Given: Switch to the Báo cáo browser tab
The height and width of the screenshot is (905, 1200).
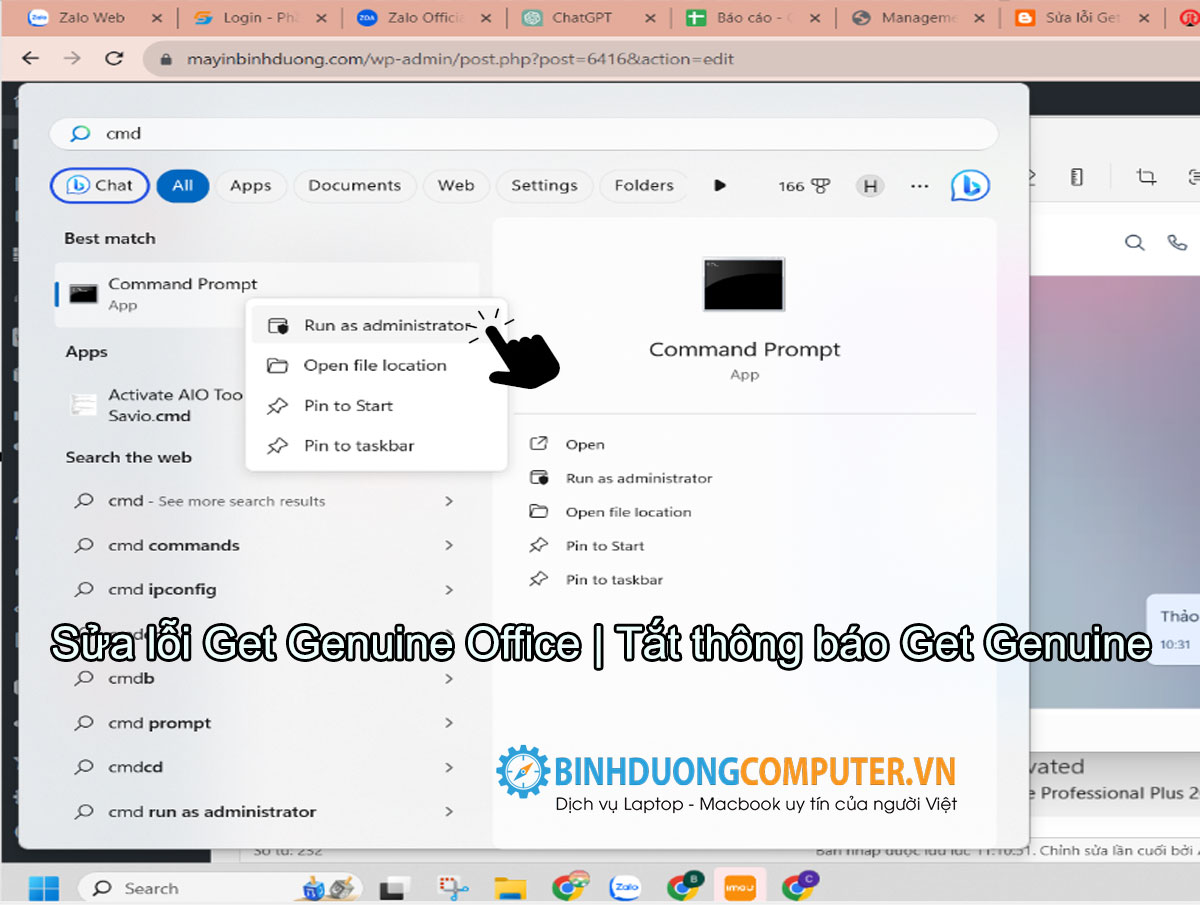Looking at the screenshot, I should [752, 17].
